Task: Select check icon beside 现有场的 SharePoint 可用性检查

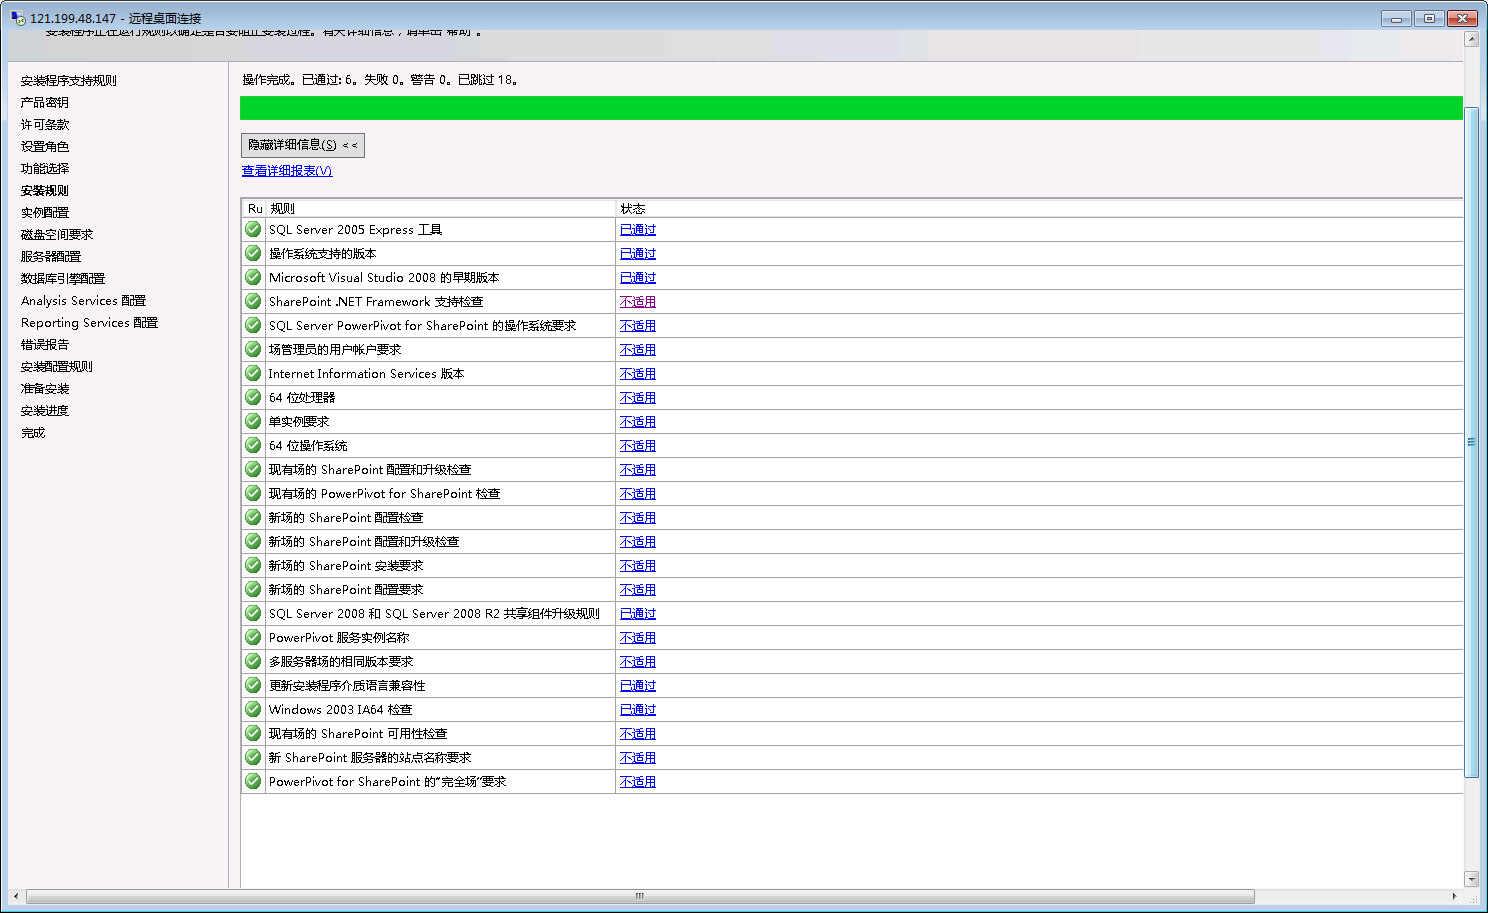Action: (253, 733)
